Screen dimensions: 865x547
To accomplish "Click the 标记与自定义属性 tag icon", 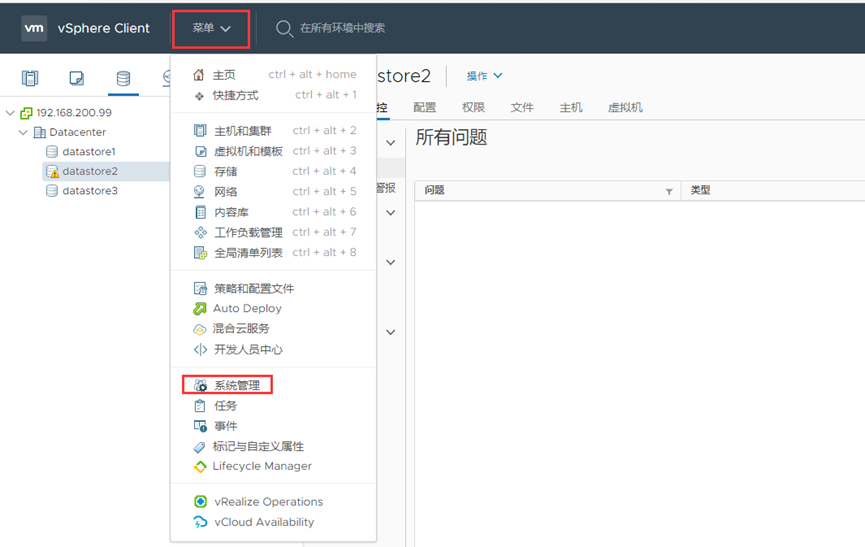I will (200, 447).
